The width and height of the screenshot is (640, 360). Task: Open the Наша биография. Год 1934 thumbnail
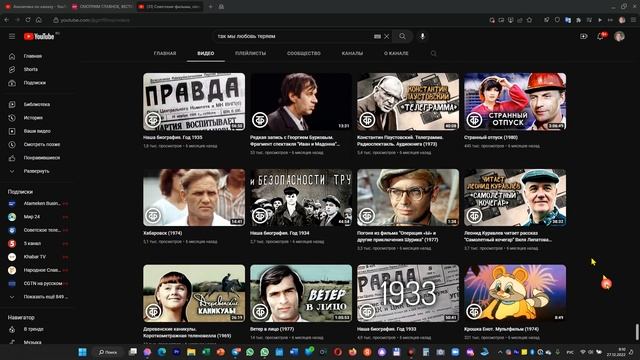(301, 198)
